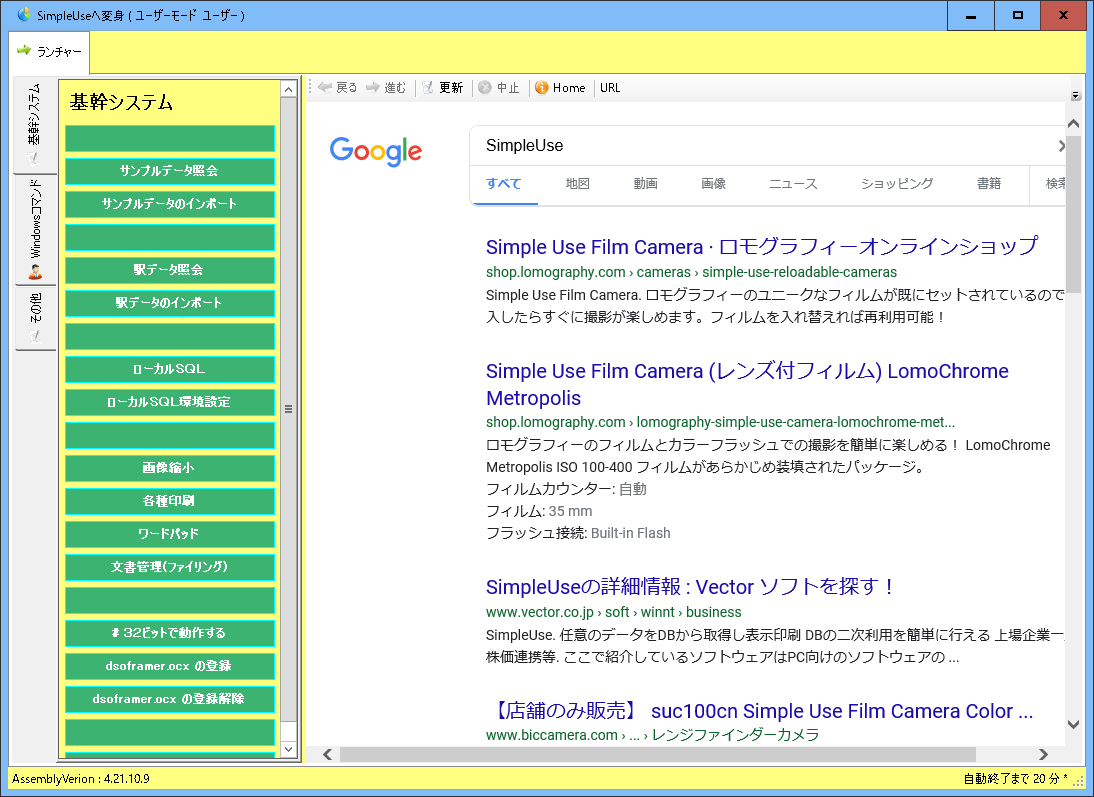The width and height of the screenshot is (1094, 797).
Task: Open the URL toolbar item
Action: [610, 87]
